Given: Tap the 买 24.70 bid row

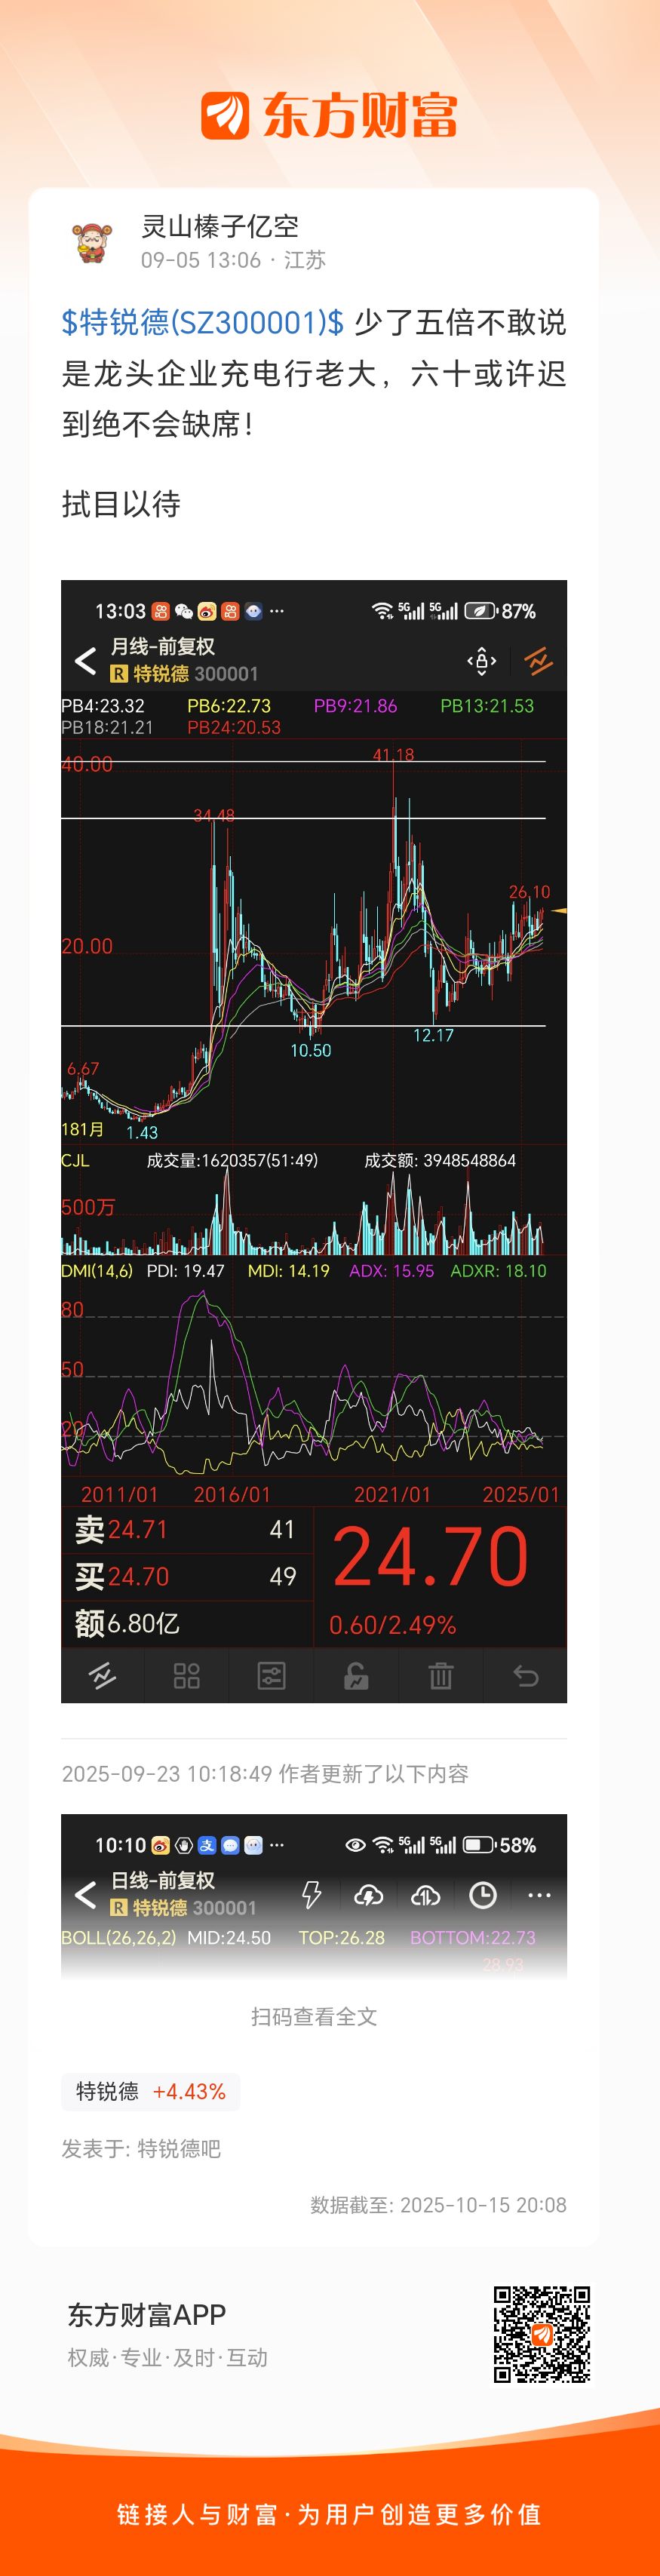Looking at the screenshot, I should 187,1576.
